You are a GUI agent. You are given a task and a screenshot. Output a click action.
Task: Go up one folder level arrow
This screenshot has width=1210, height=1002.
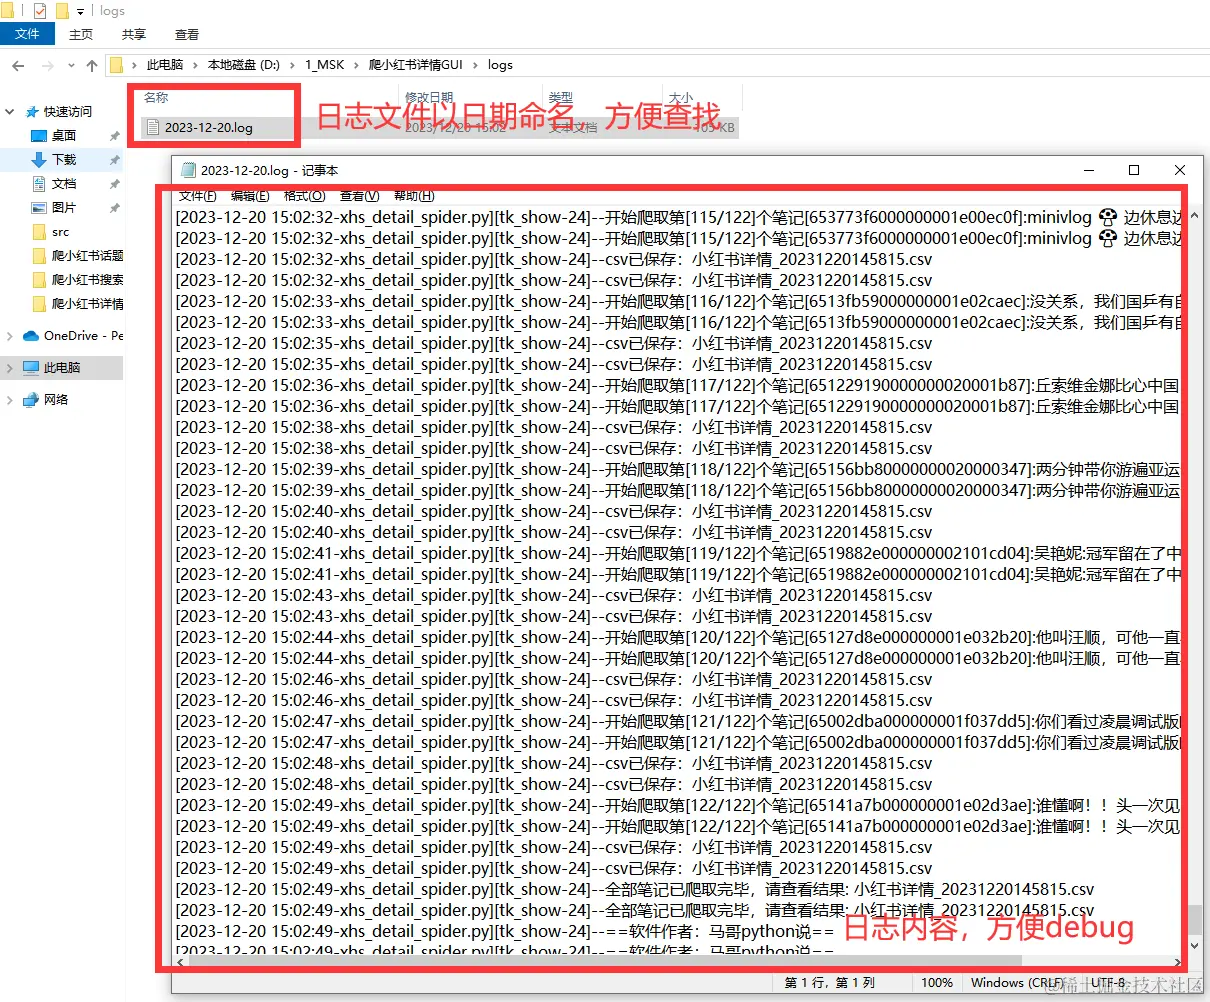tap(92, 65)
